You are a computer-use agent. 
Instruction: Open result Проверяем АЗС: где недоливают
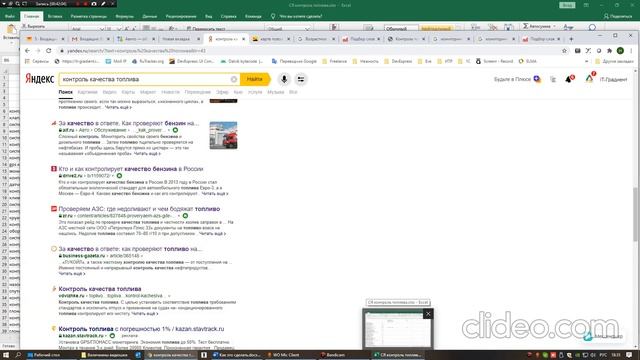pos(139,209)
